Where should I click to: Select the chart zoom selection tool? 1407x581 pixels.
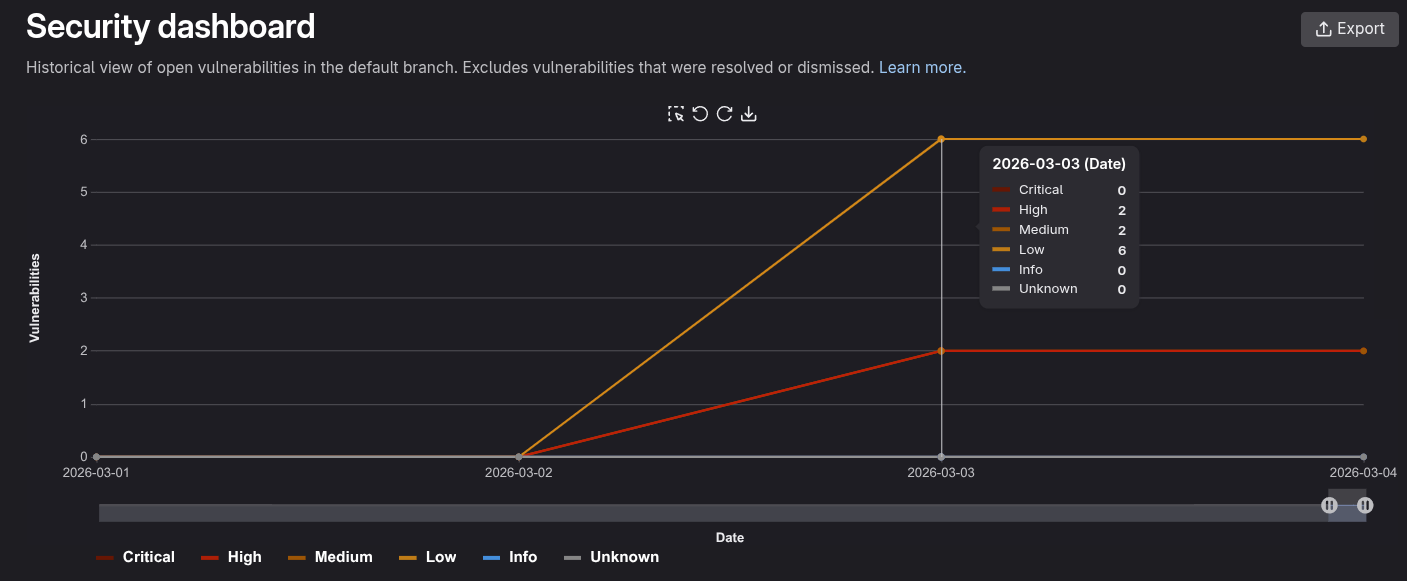pyautogui.click(x=674, y=113)
